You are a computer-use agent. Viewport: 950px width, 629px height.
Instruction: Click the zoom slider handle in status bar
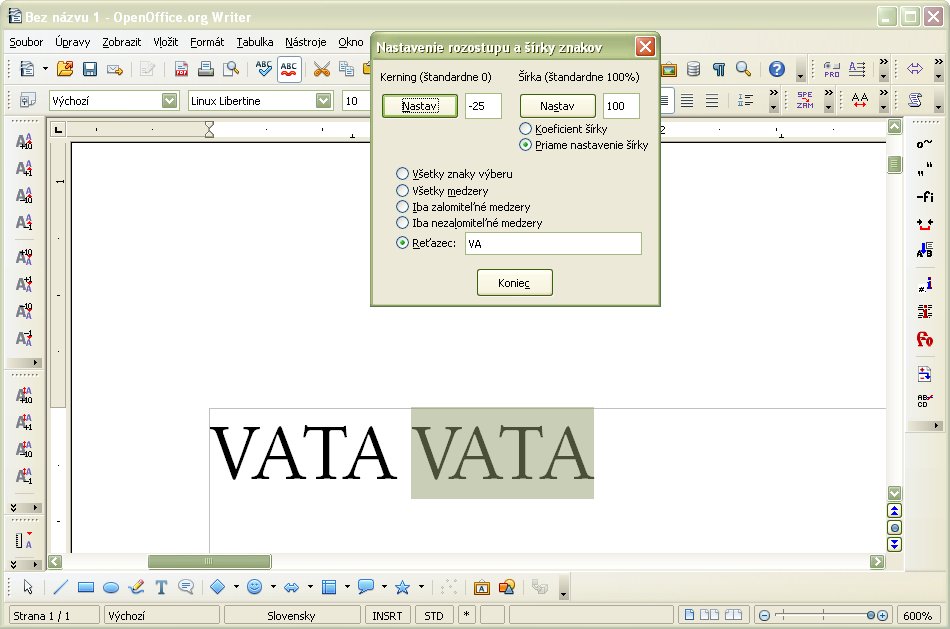click(871, 616)
